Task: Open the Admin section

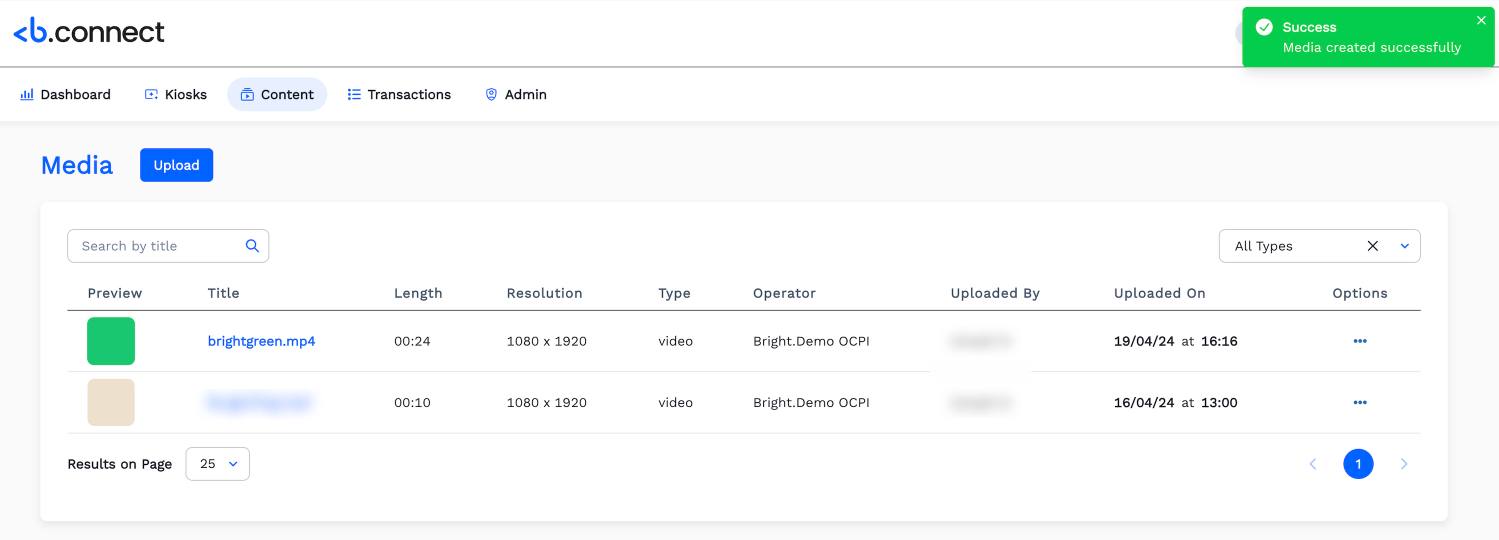Action: pyautogui.click(x=516, y=95)
